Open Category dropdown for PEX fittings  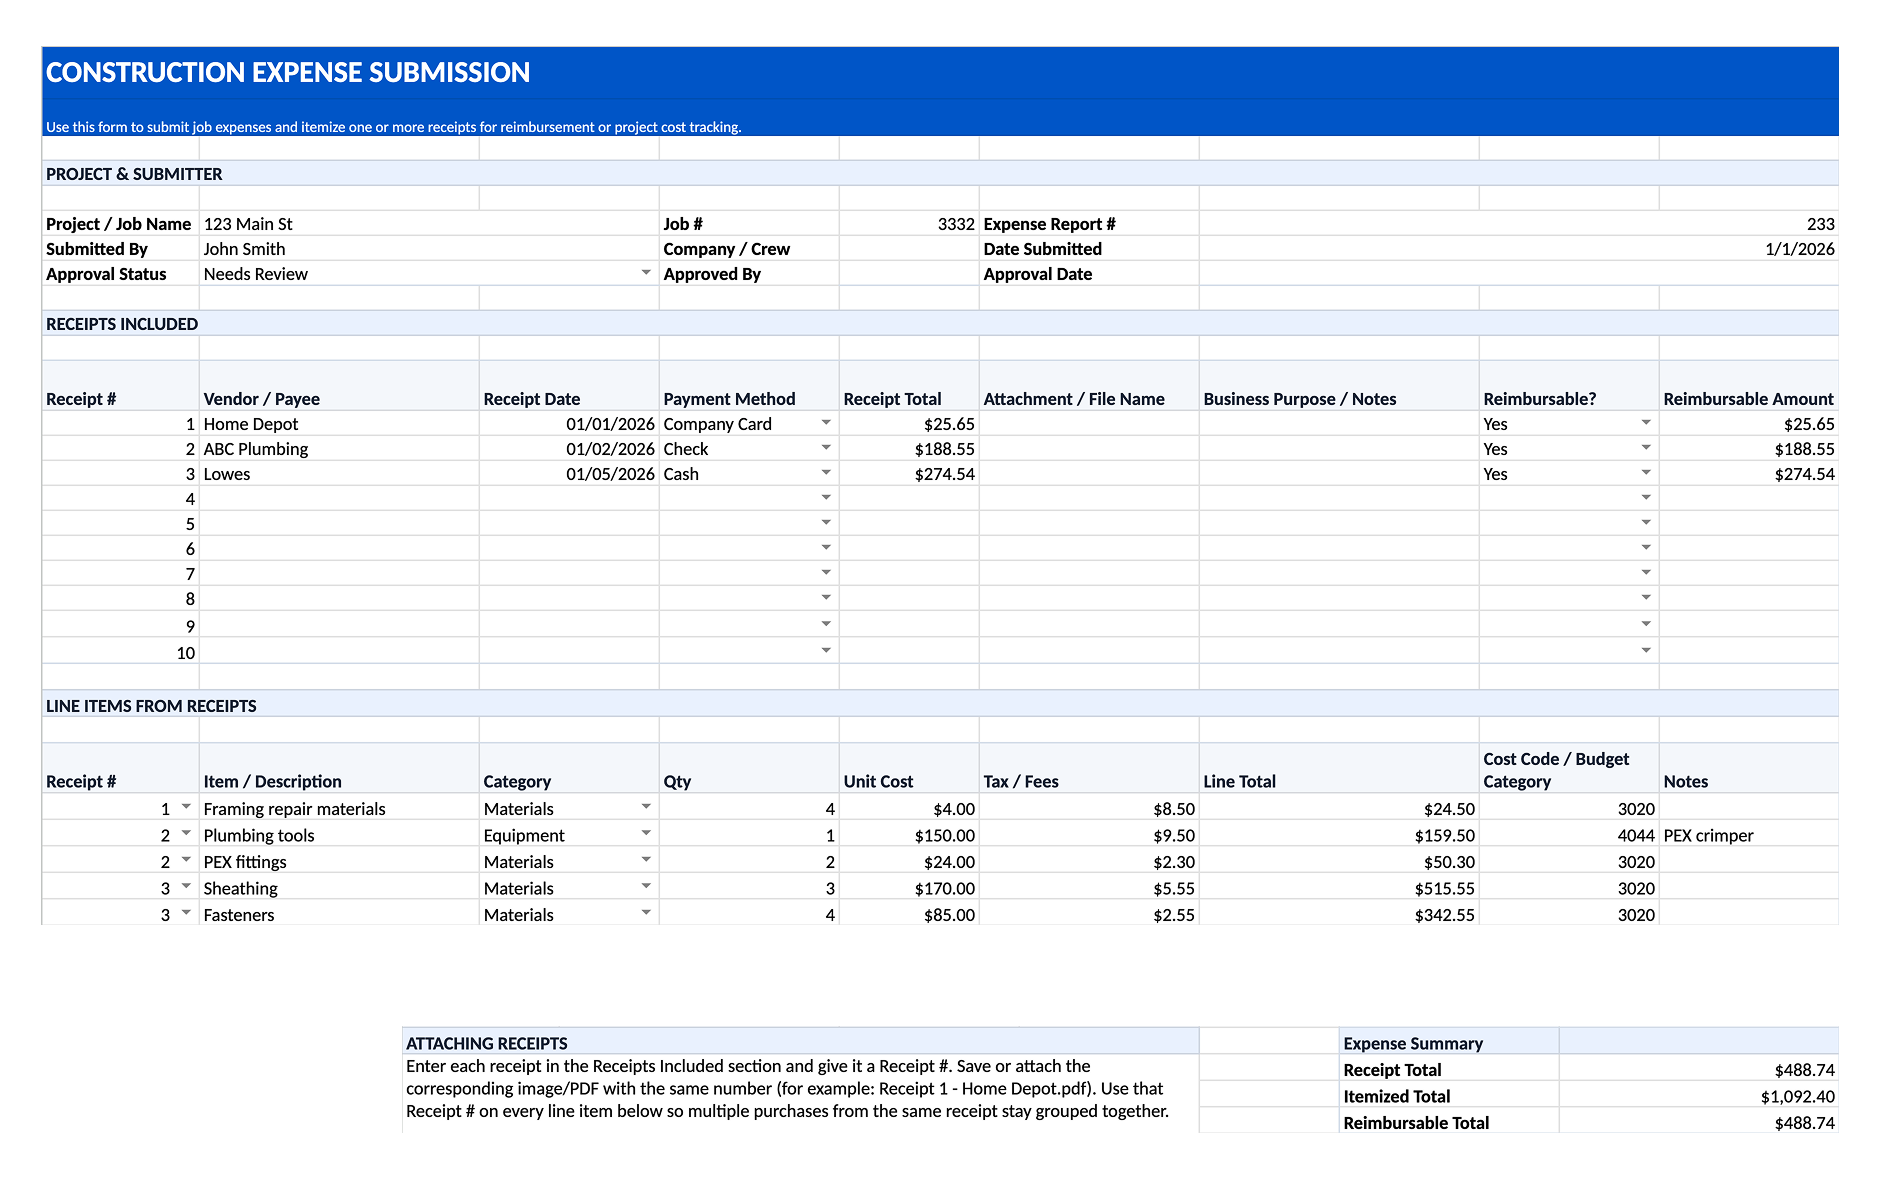[x=646, y=860]
